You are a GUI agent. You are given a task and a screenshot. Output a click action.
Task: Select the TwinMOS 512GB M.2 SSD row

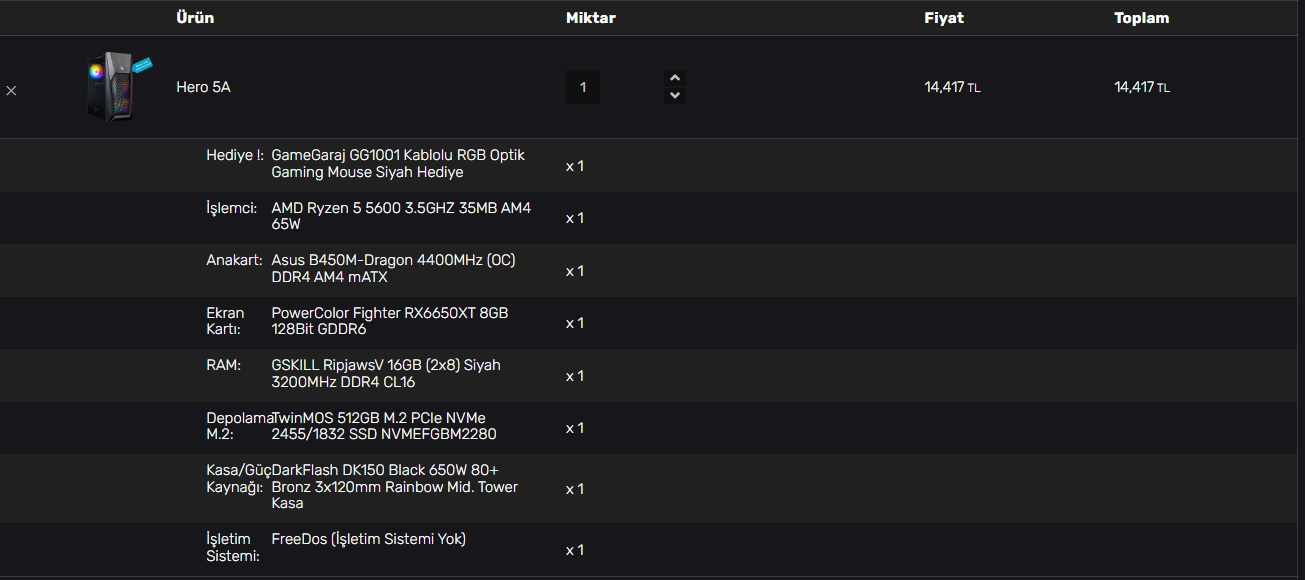tap(652, 428)
